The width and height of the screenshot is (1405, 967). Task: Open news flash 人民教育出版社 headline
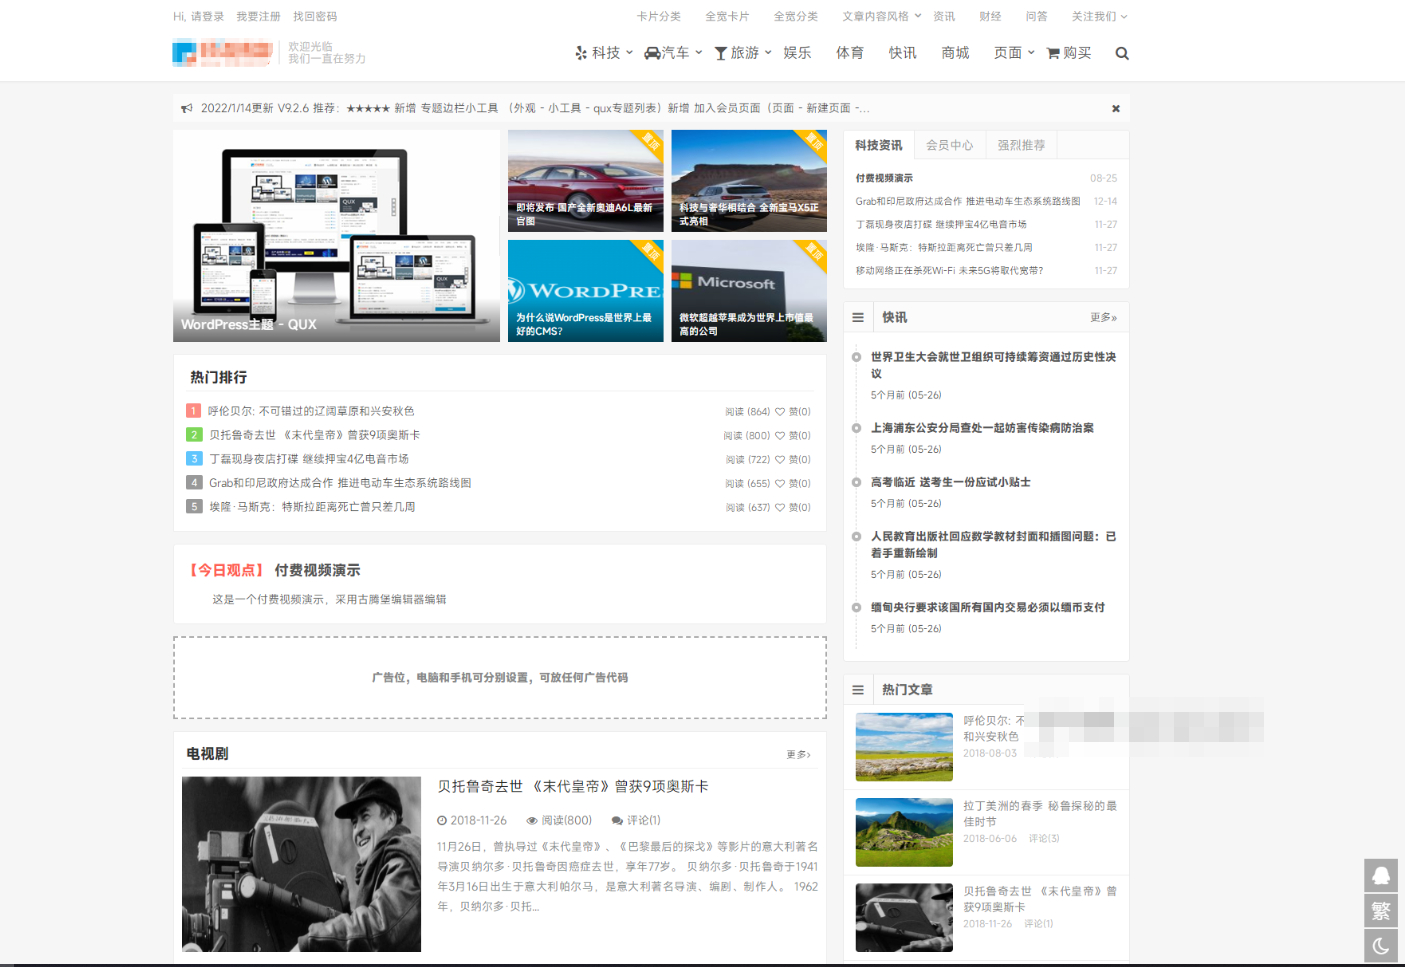pyautogui.click(x=993, y=545)
